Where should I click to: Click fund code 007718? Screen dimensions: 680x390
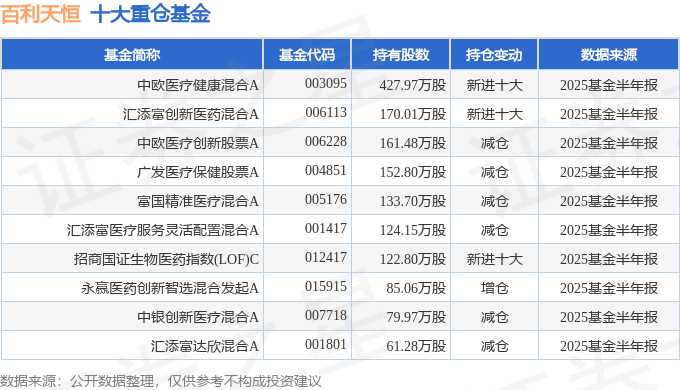pos(326,315)
